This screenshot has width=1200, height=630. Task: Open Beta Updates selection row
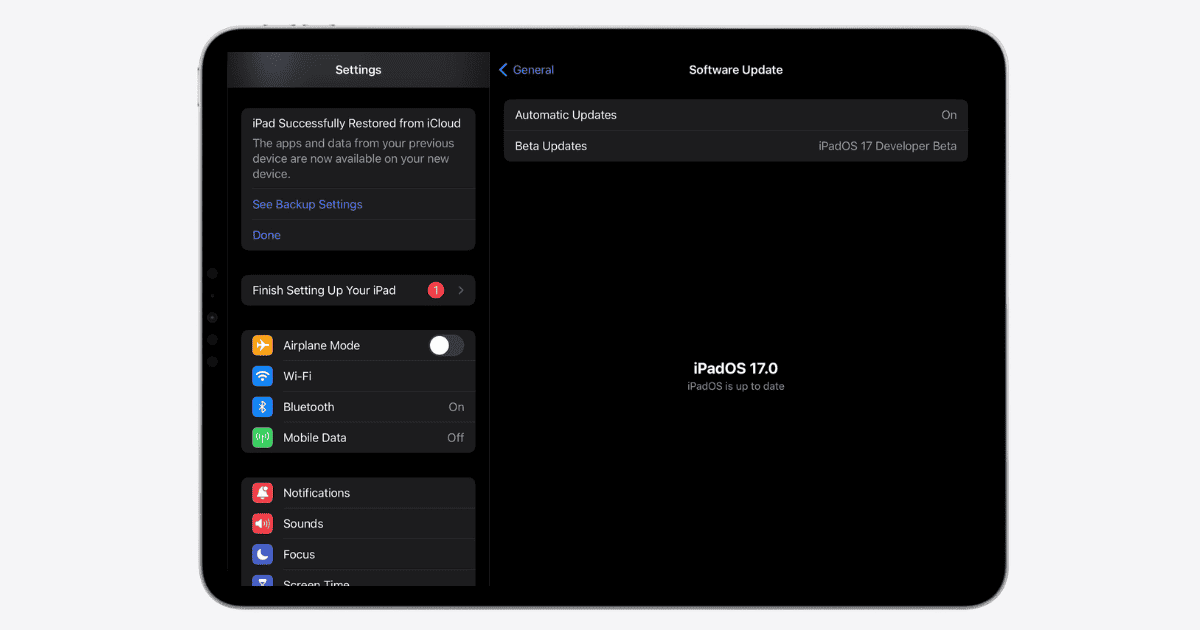tap(735, 146)
